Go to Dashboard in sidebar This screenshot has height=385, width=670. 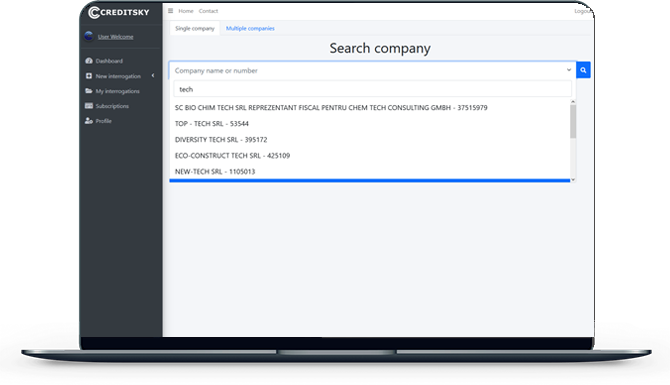109,61
